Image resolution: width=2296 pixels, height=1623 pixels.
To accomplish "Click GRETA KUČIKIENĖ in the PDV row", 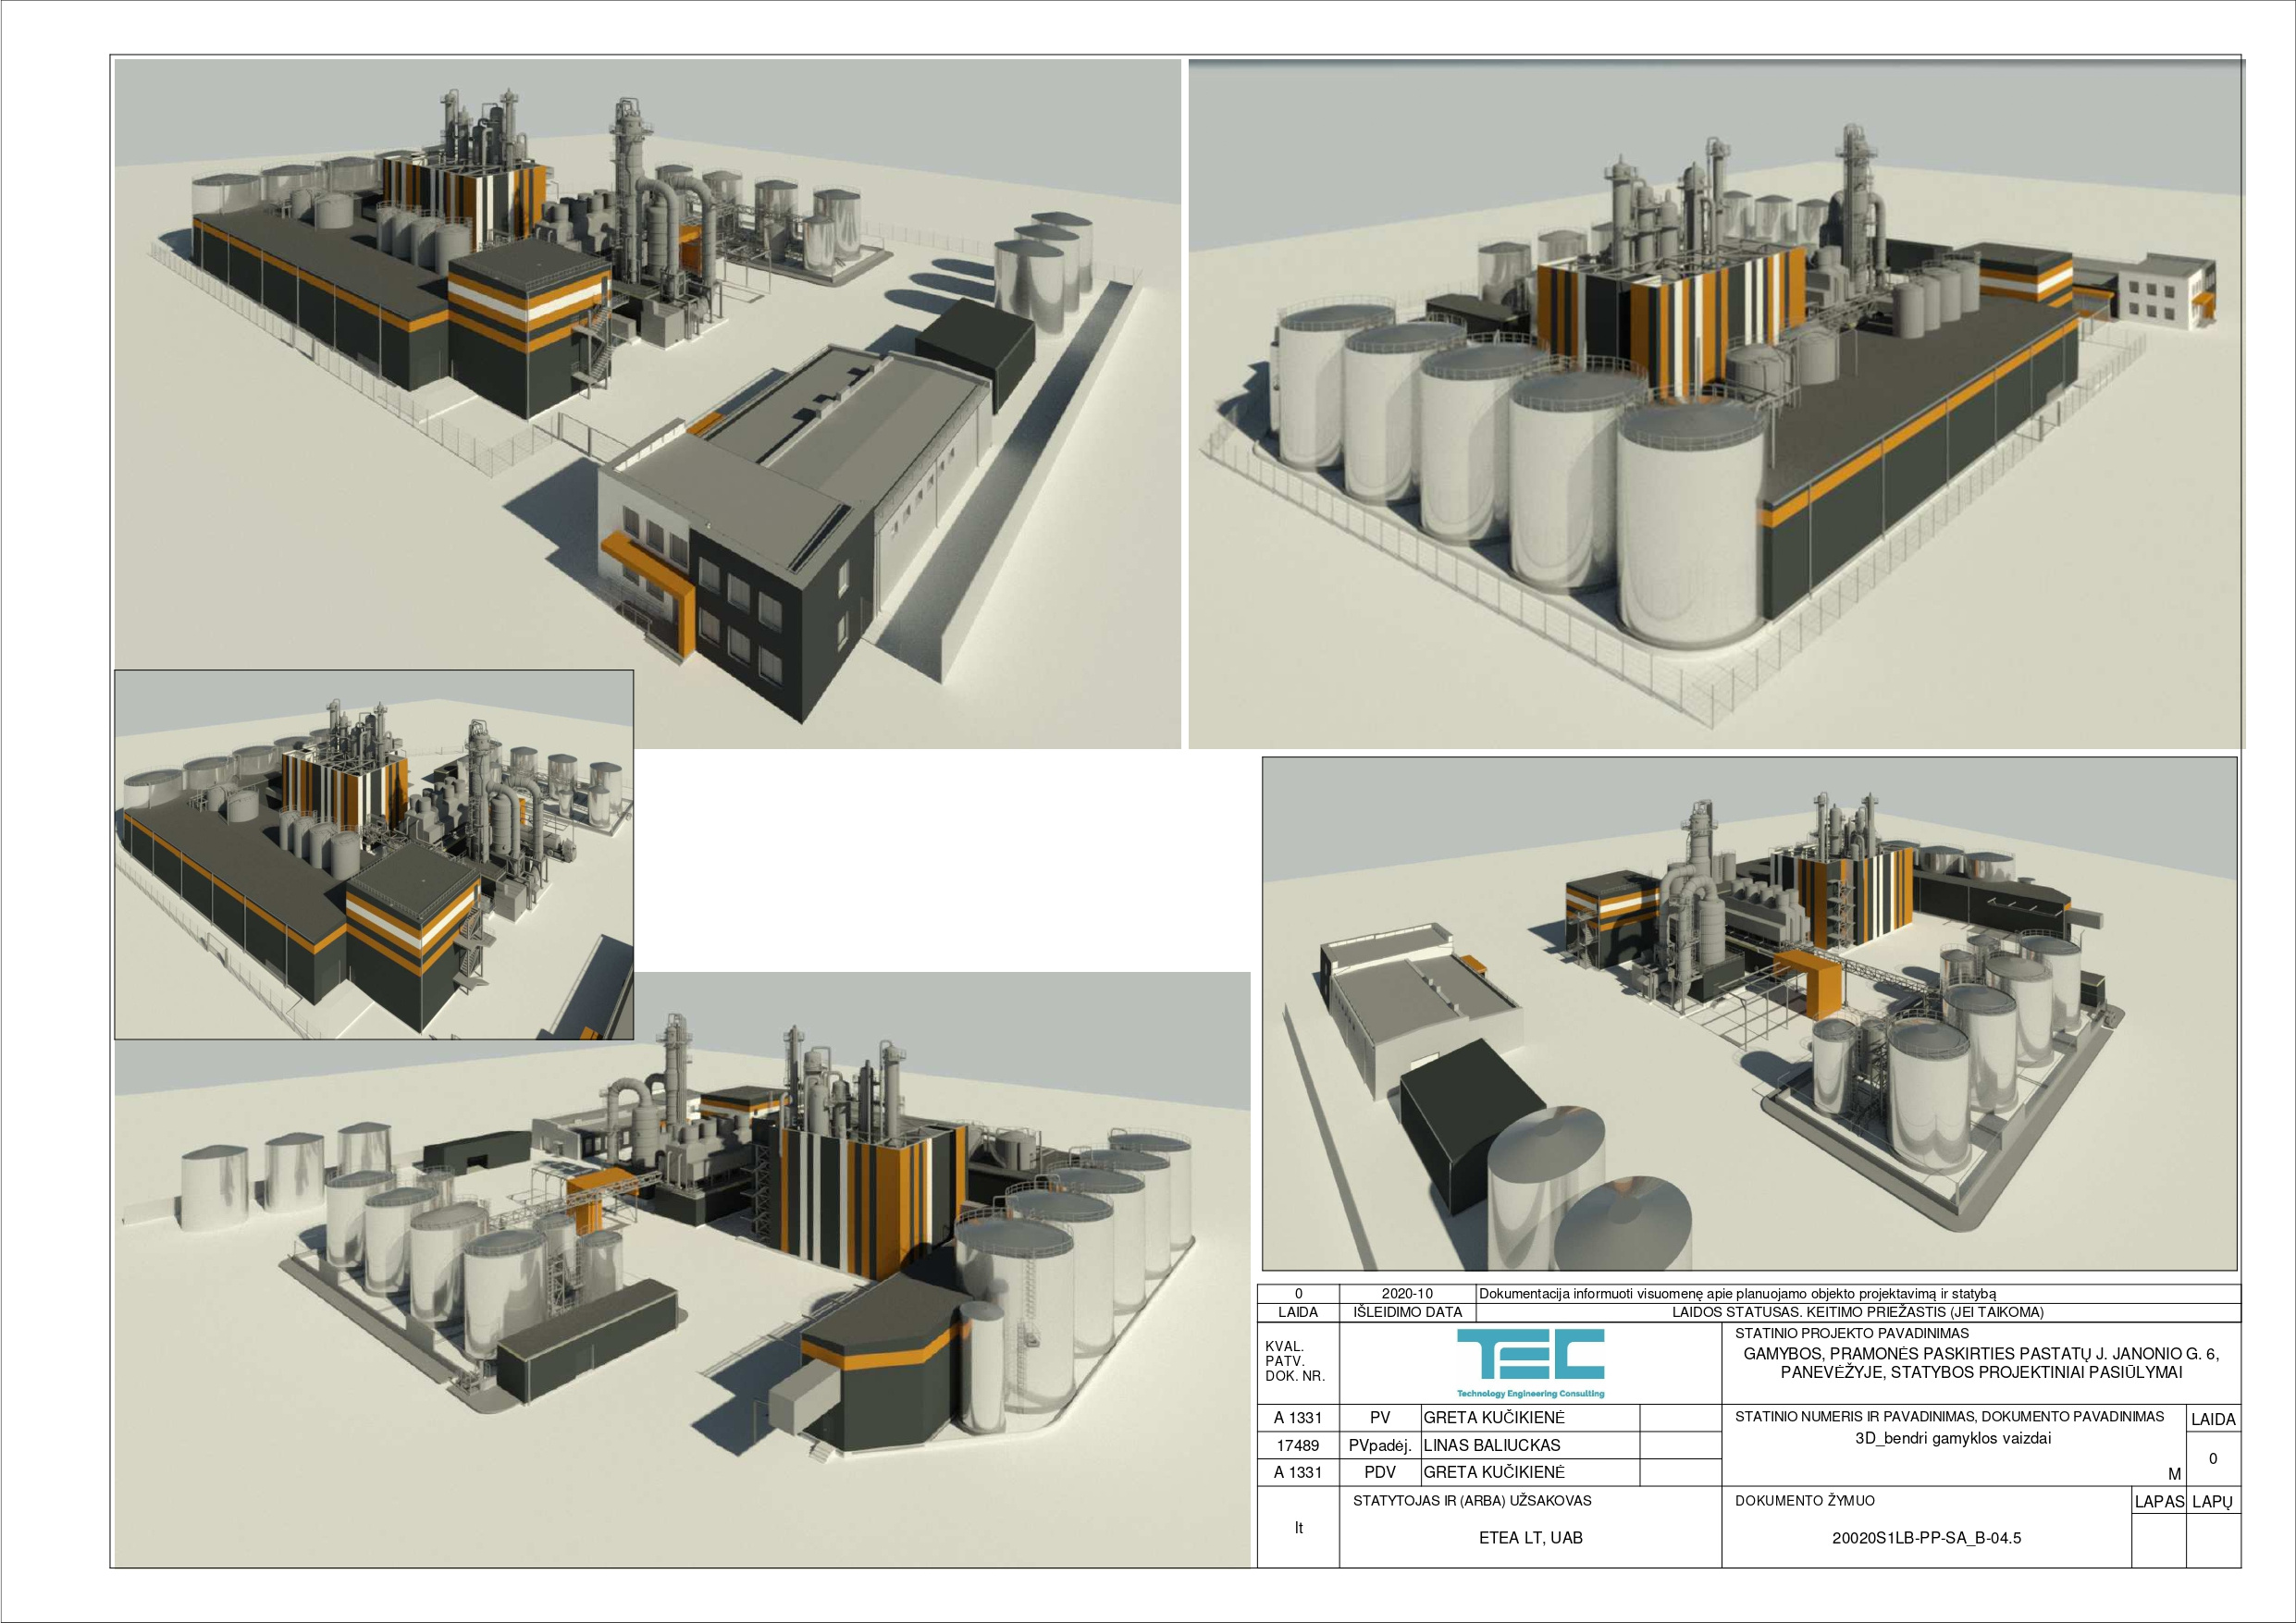I will coord(1493,1472).
